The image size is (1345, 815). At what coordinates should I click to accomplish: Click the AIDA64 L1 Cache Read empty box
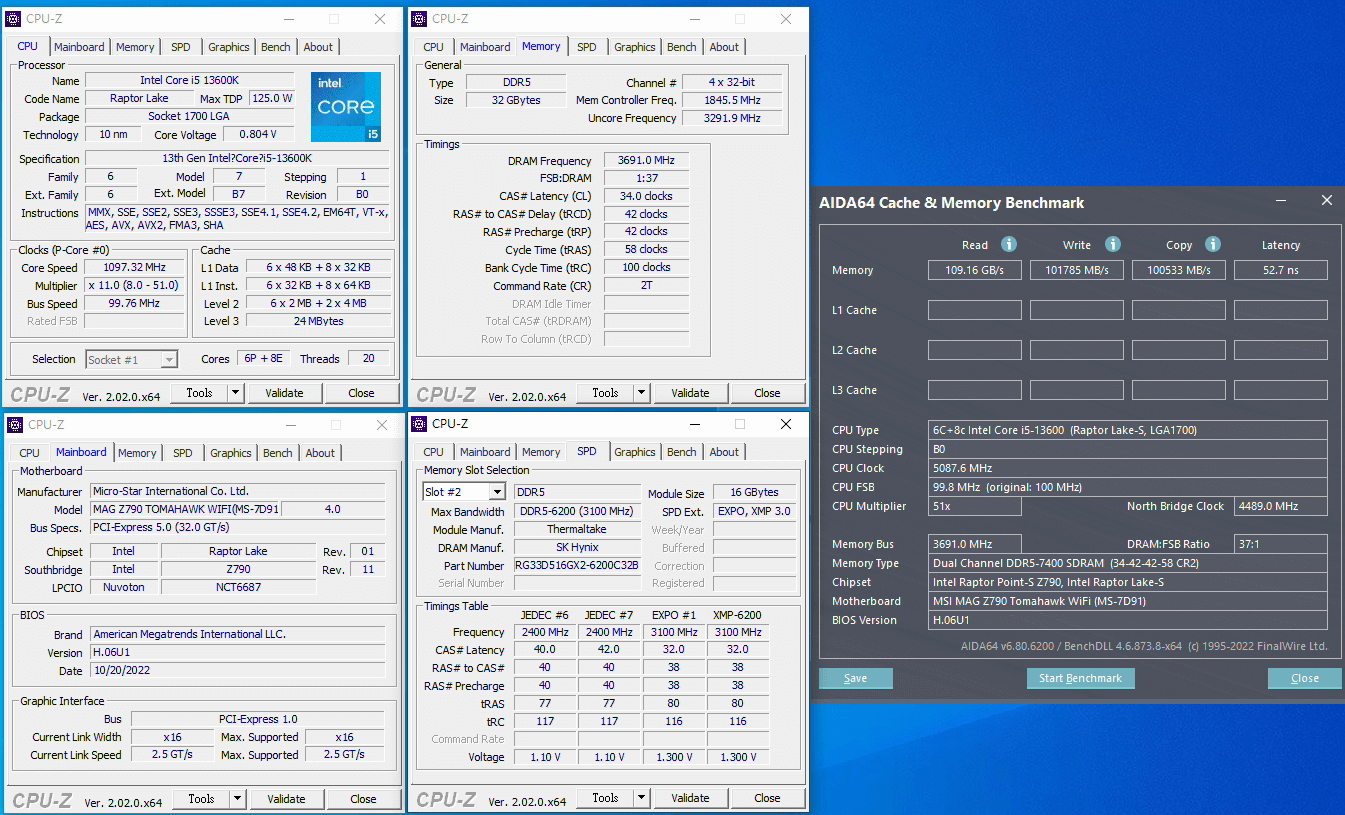pos(975,310)
